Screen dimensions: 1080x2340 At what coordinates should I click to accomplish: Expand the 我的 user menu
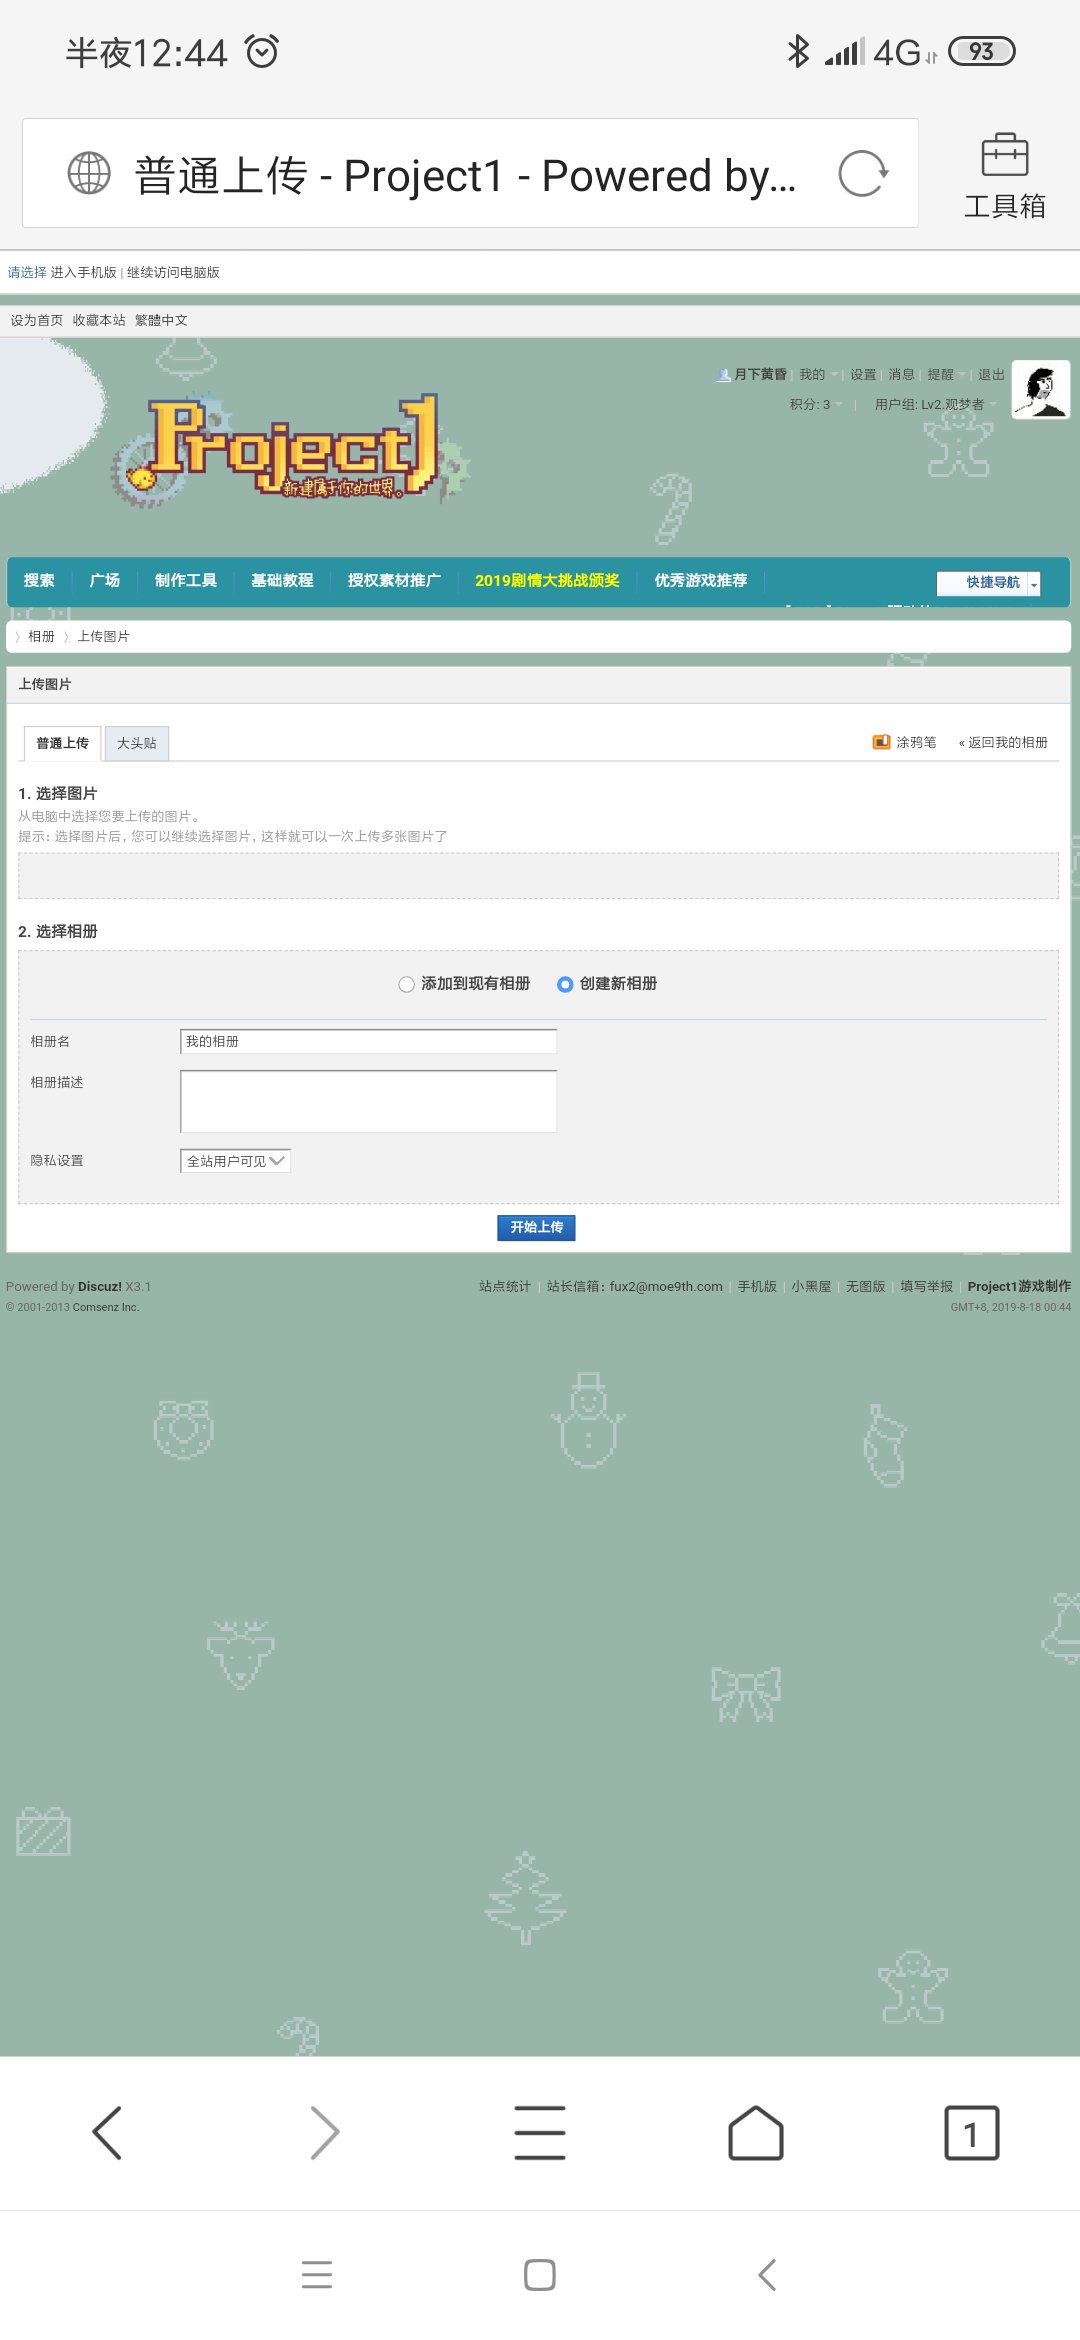(818, 375)
